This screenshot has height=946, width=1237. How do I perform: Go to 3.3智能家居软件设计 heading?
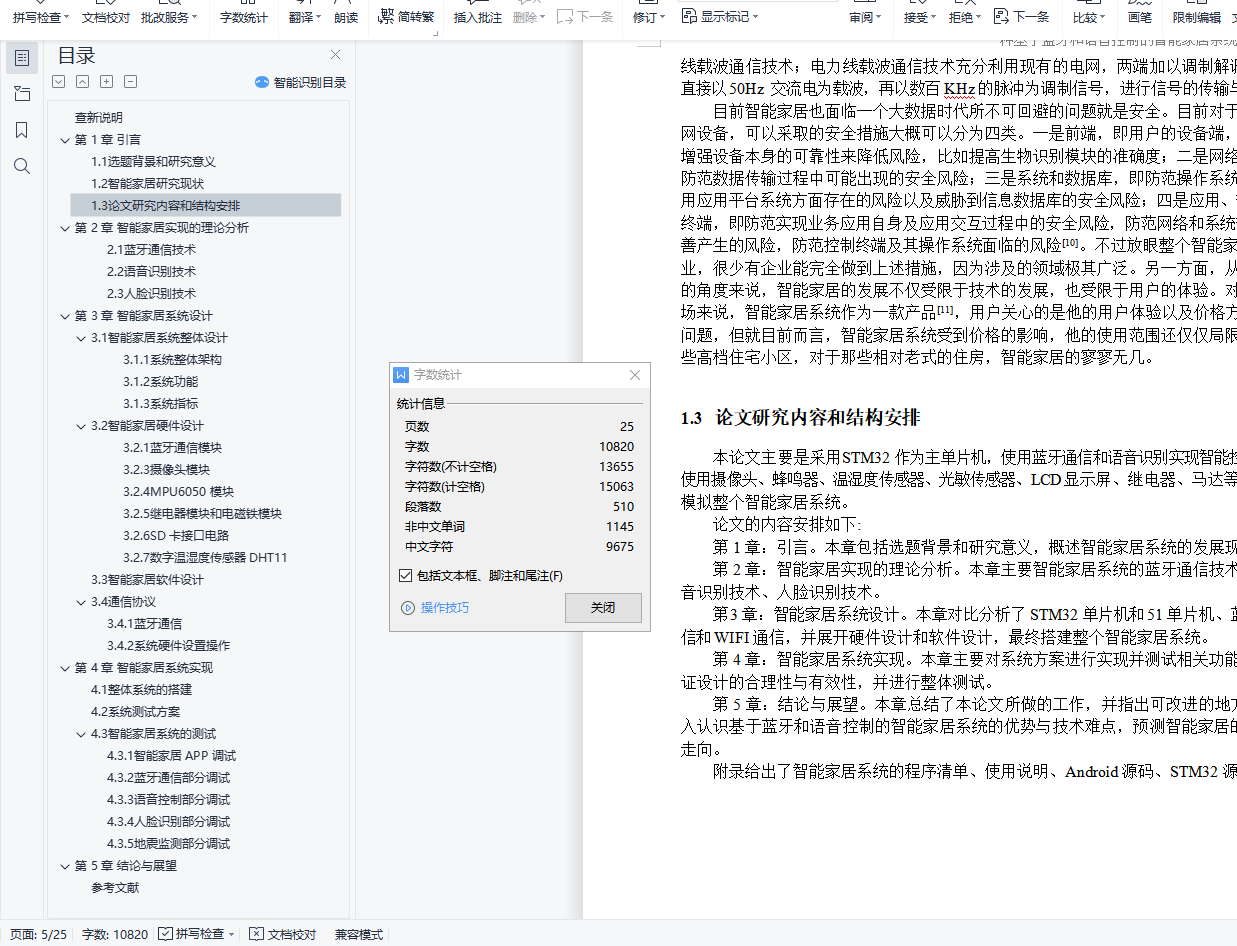[x=147, y=580]
